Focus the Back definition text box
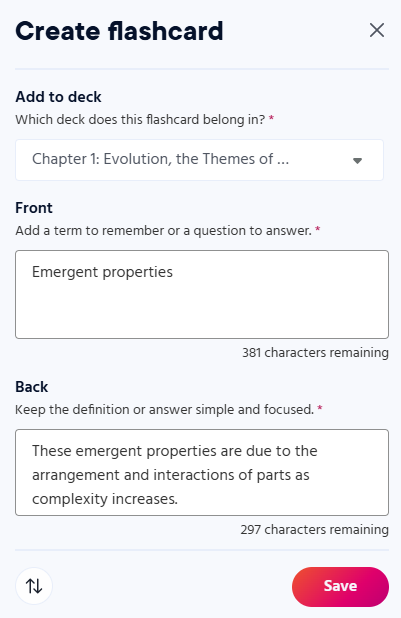The image size is (401, 618). [202, 472]
